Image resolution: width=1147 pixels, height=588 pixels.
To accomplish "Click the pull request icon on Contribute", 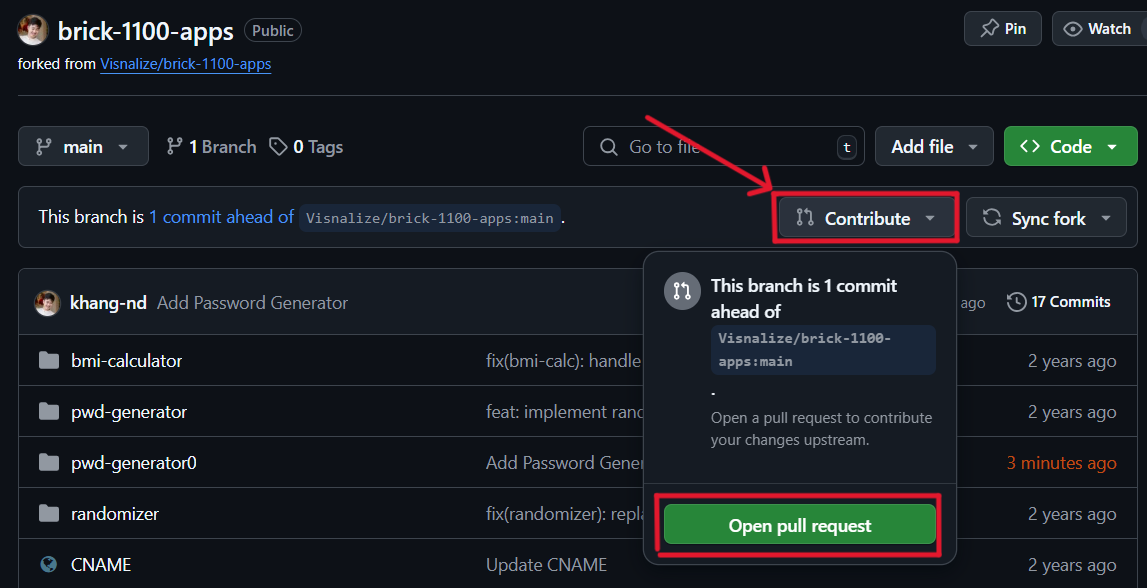I will pyautogui.click(x=806, y=217).
